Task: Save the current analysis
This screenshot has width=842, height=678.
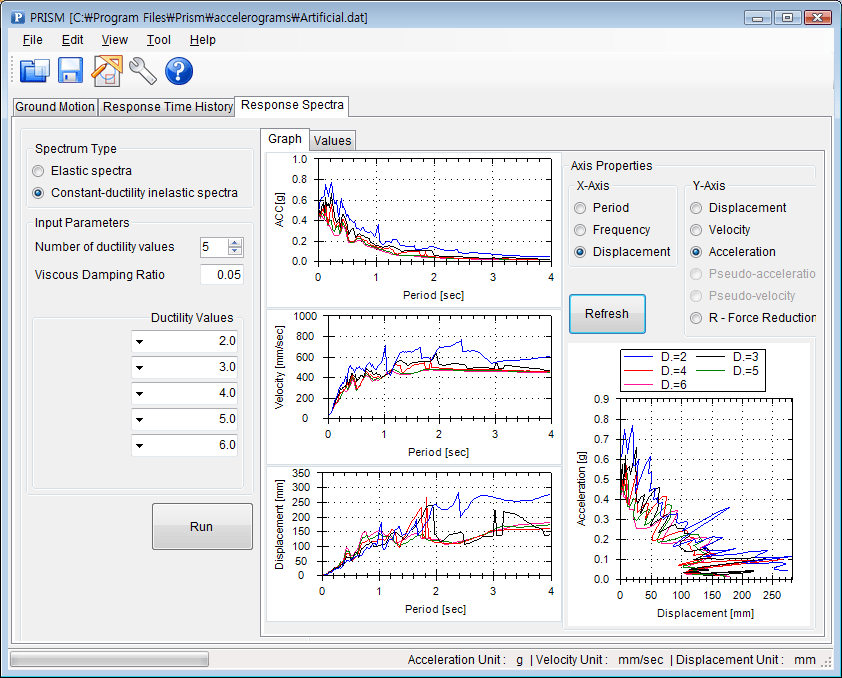Action: (x=70, y=71)
